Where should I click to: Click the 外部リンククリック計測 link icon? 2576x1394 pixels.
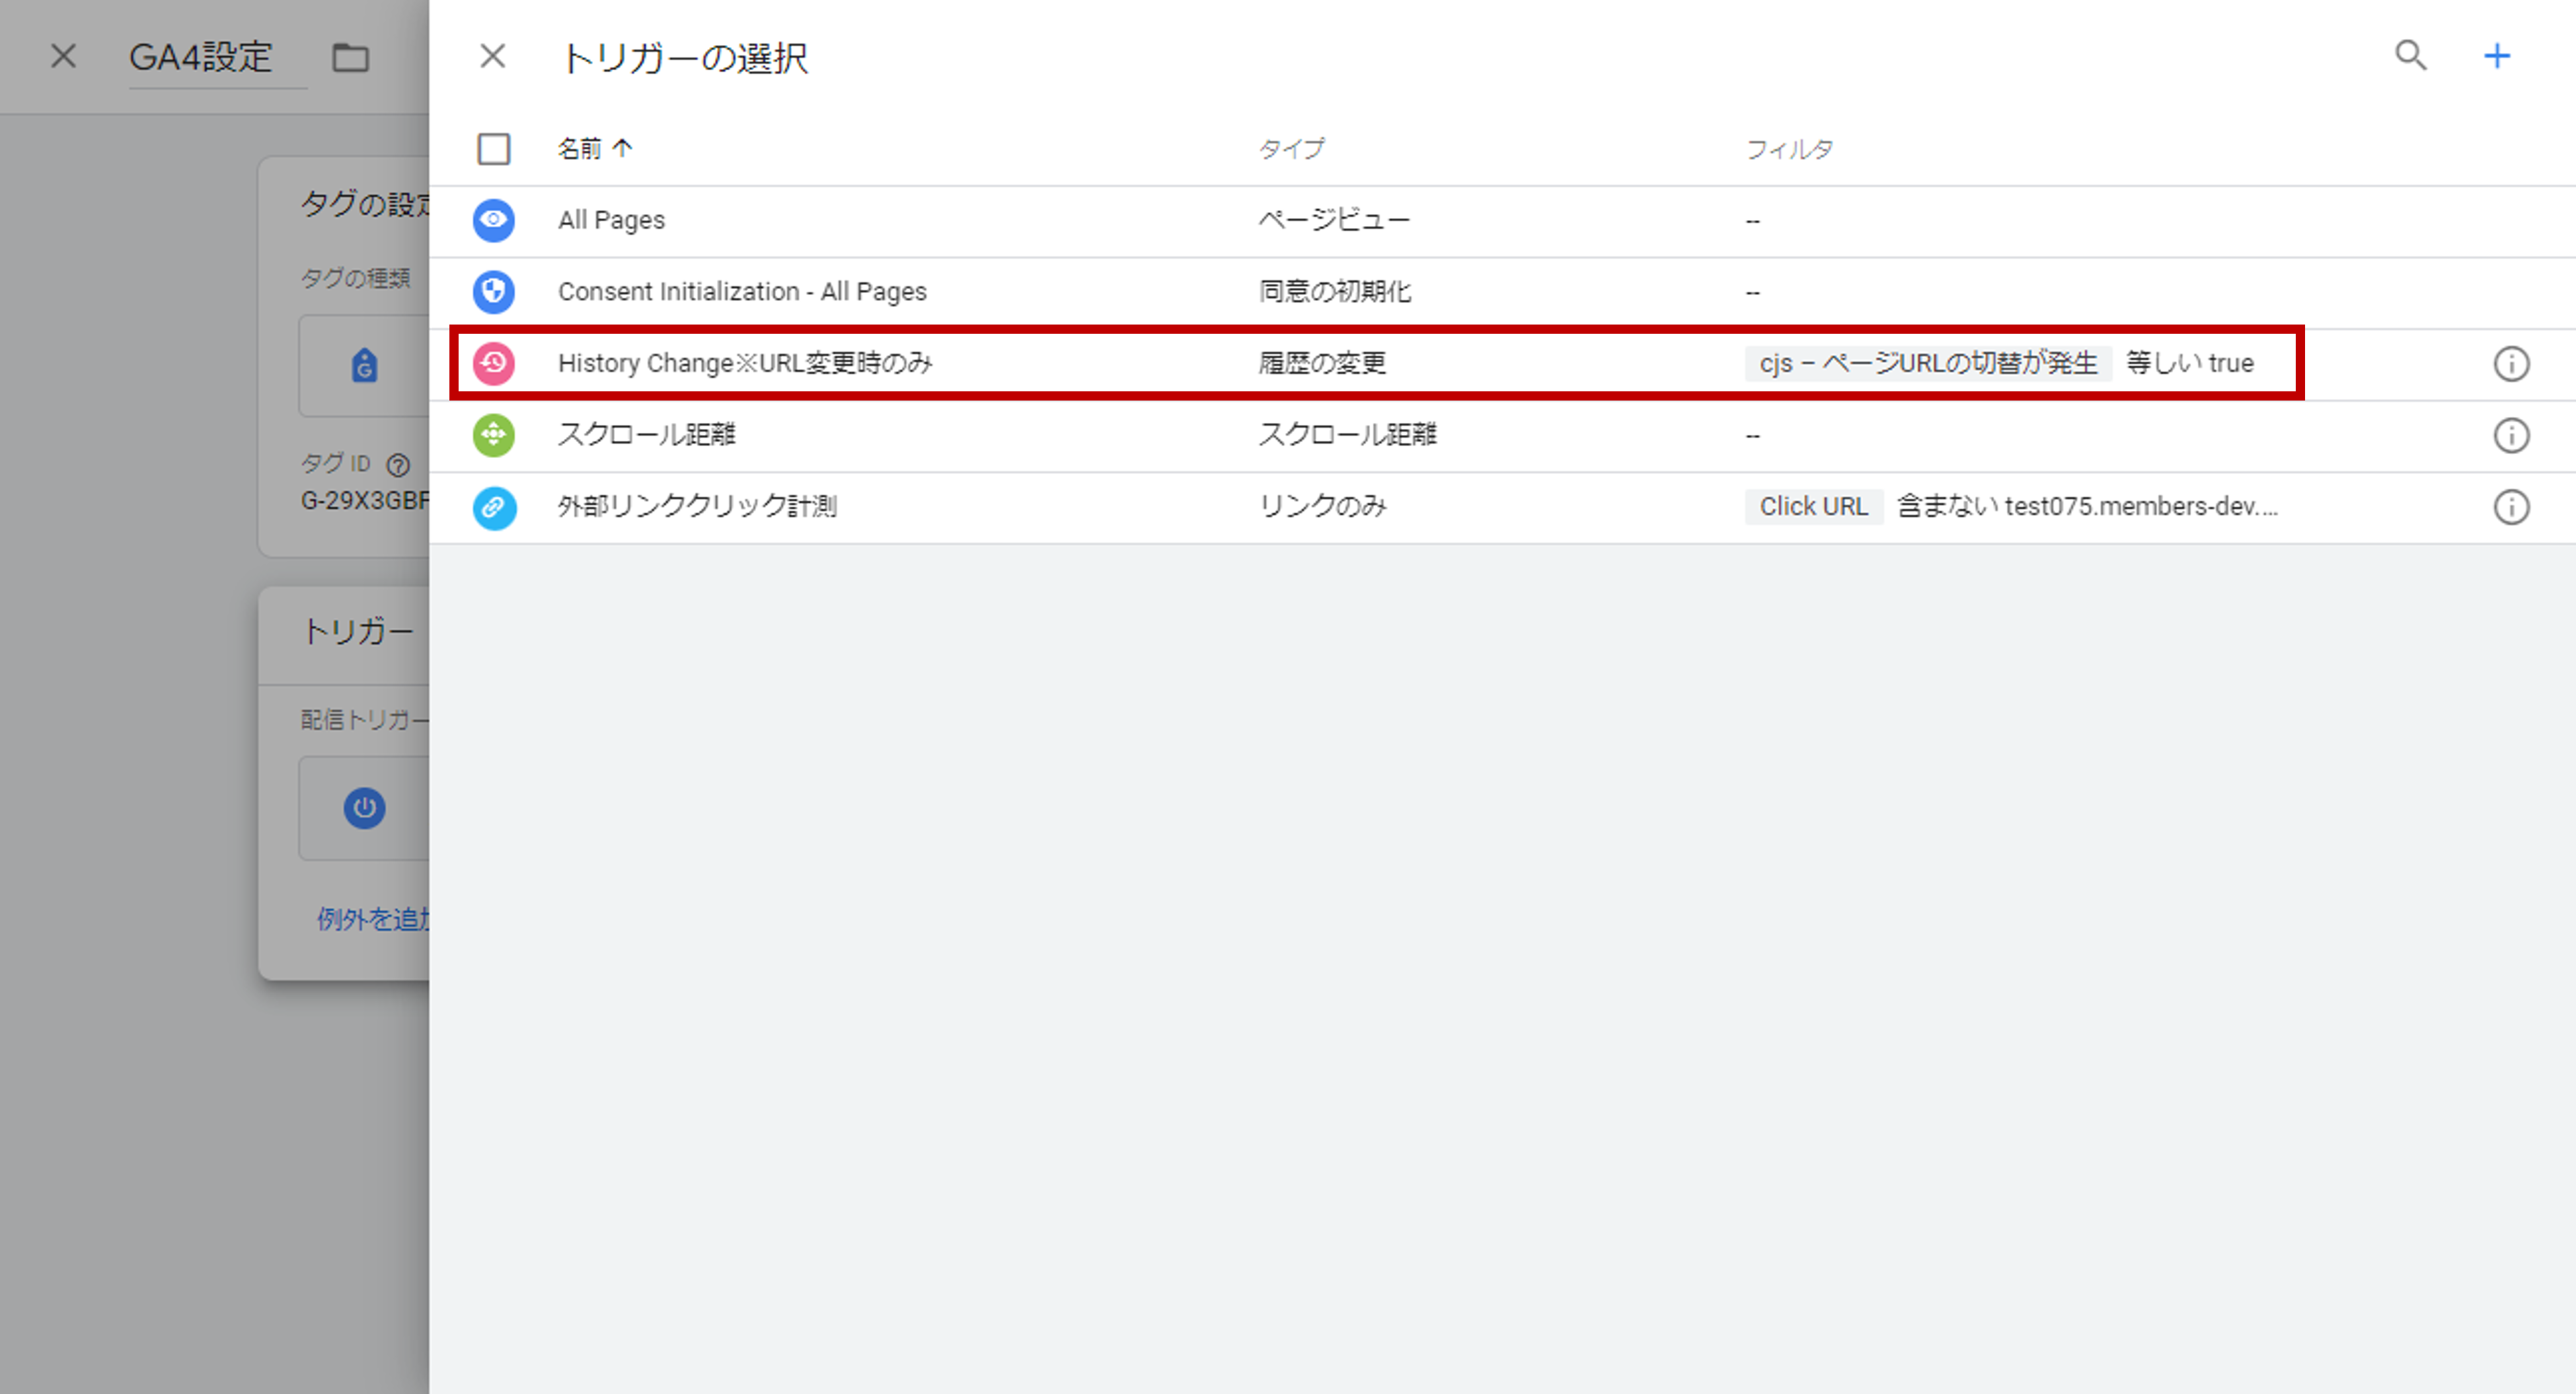tap(493, 507)
